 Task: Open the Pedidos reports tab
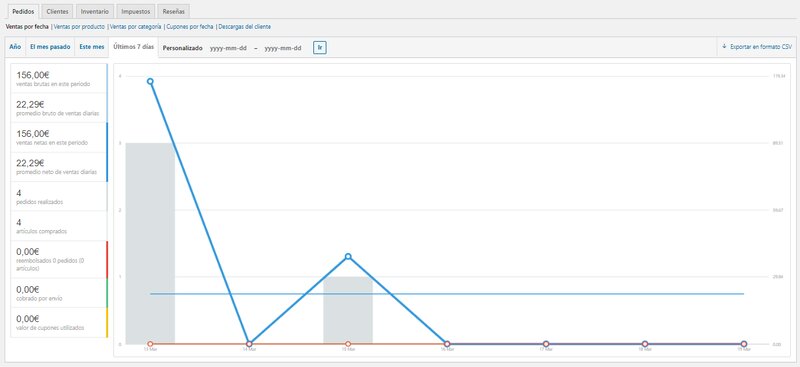coord(23,11)
